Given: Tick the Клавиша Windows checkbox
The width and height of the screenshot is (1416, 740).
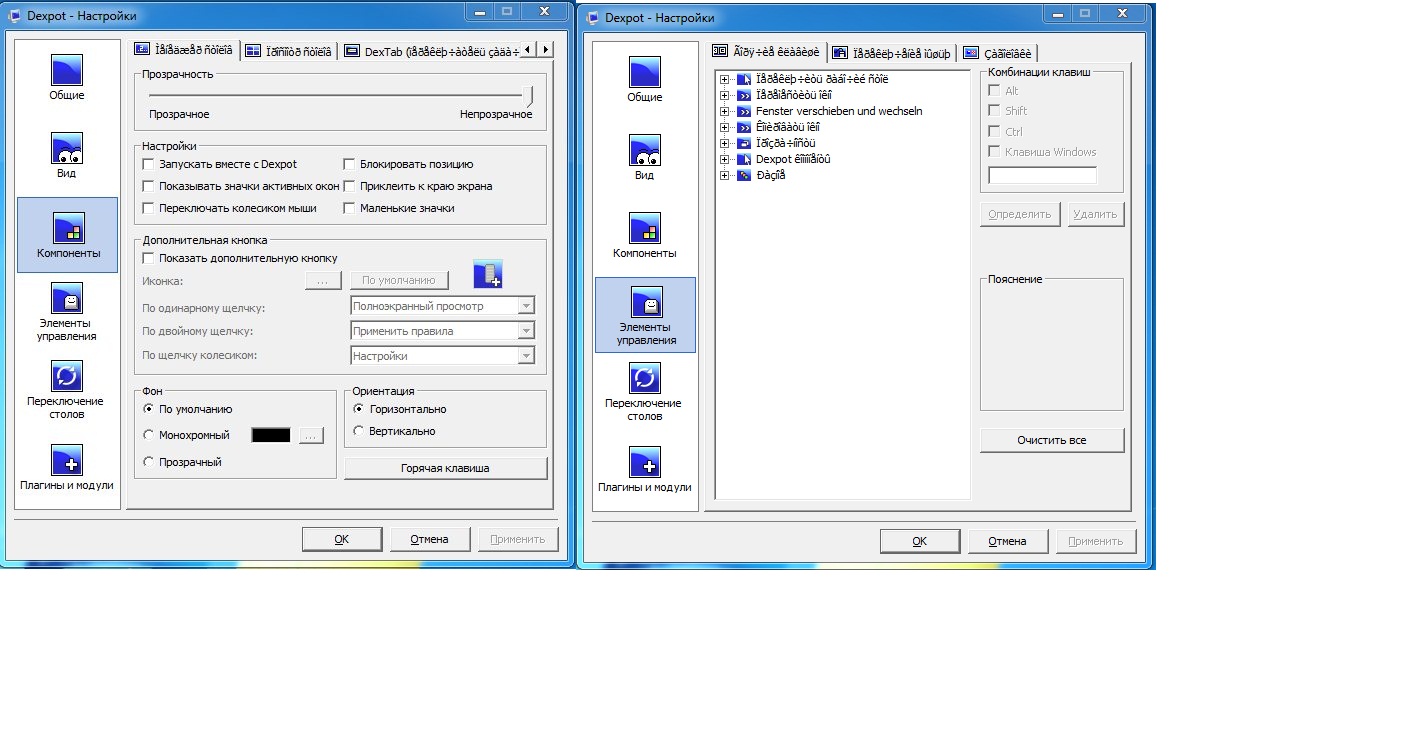Looking at the screenshot, I should [994, 152].
